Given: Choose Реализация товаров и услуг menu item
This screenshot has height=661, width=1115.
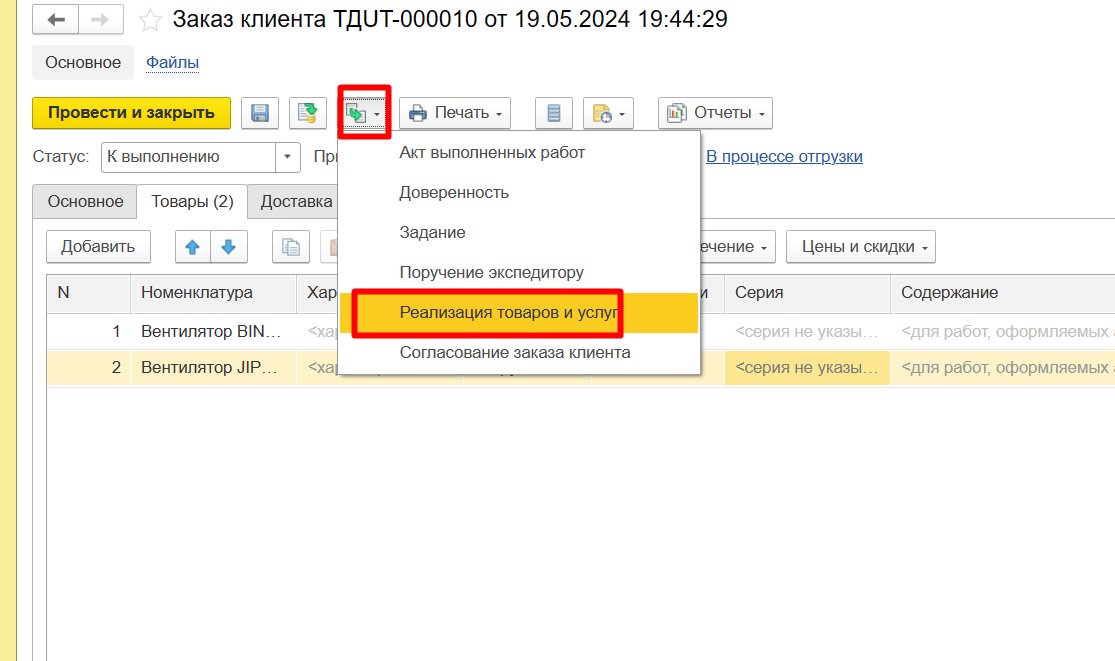Looking at the screenshot, I should point(519,313).
